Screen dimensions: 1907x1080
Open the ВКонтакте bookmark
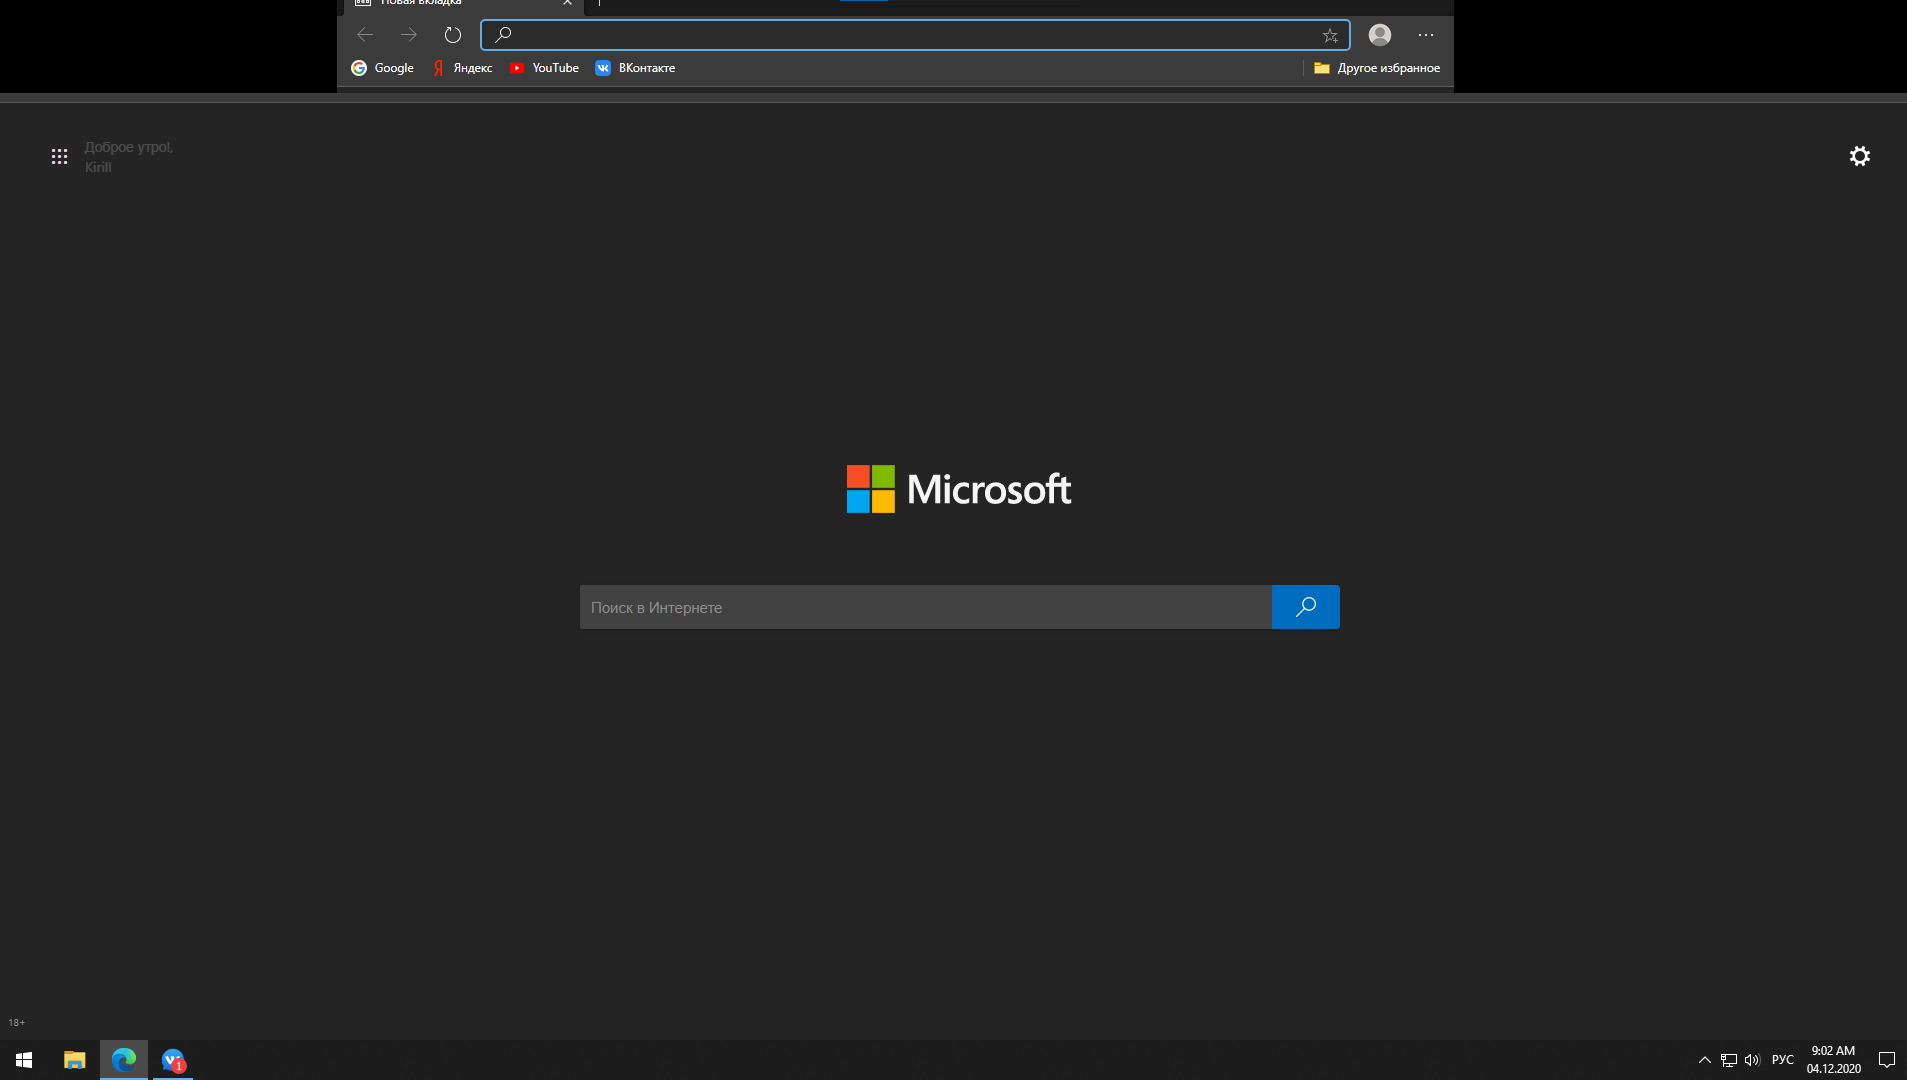click(x=635, y=68)
